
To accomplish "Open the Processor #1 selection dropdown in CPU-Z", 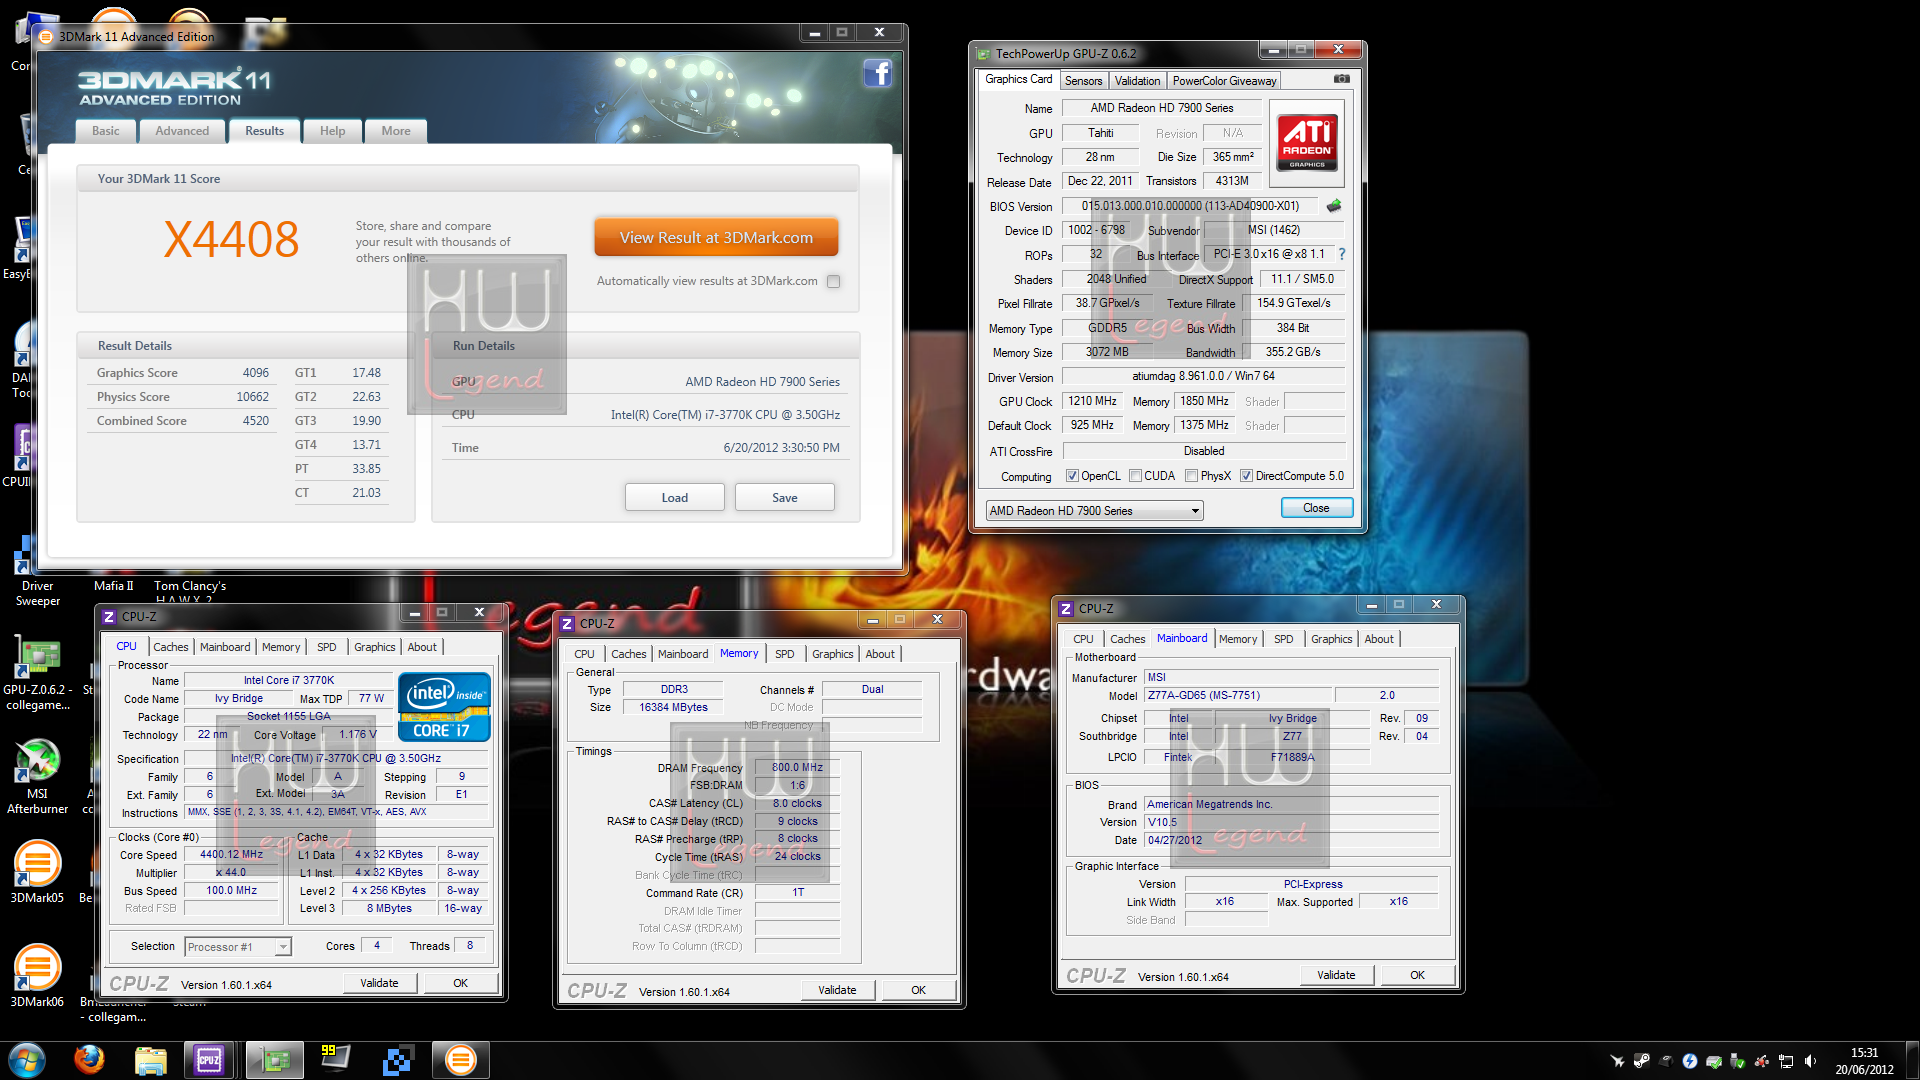I will 238,946.
